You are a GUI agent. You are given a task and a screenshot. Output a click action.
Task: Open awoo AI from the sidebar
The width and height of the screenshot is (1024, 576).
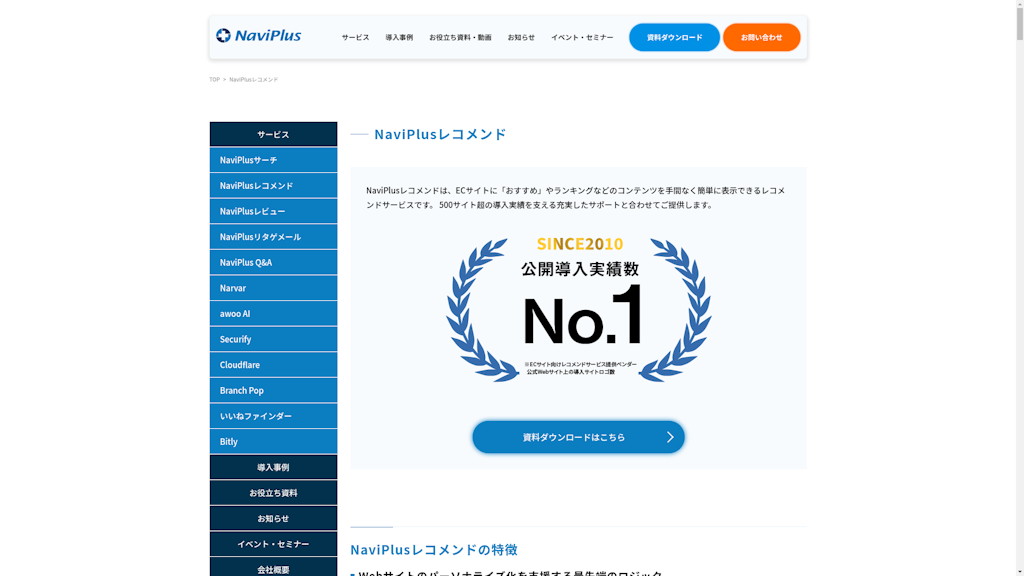click(x=273, y=313)
